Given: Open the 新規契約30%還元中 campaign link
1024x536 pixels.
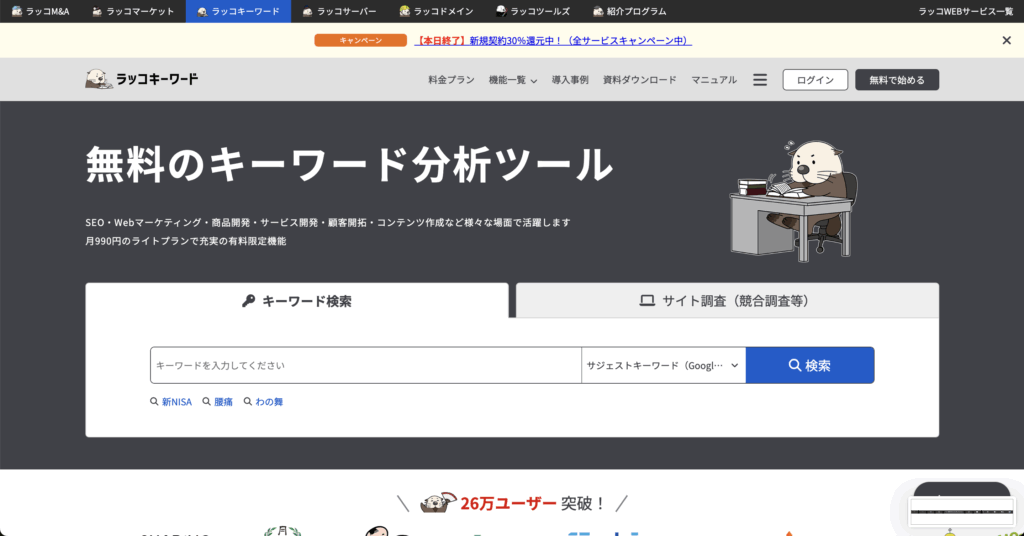Looking at the screenshot, I should tap(553, 40).
